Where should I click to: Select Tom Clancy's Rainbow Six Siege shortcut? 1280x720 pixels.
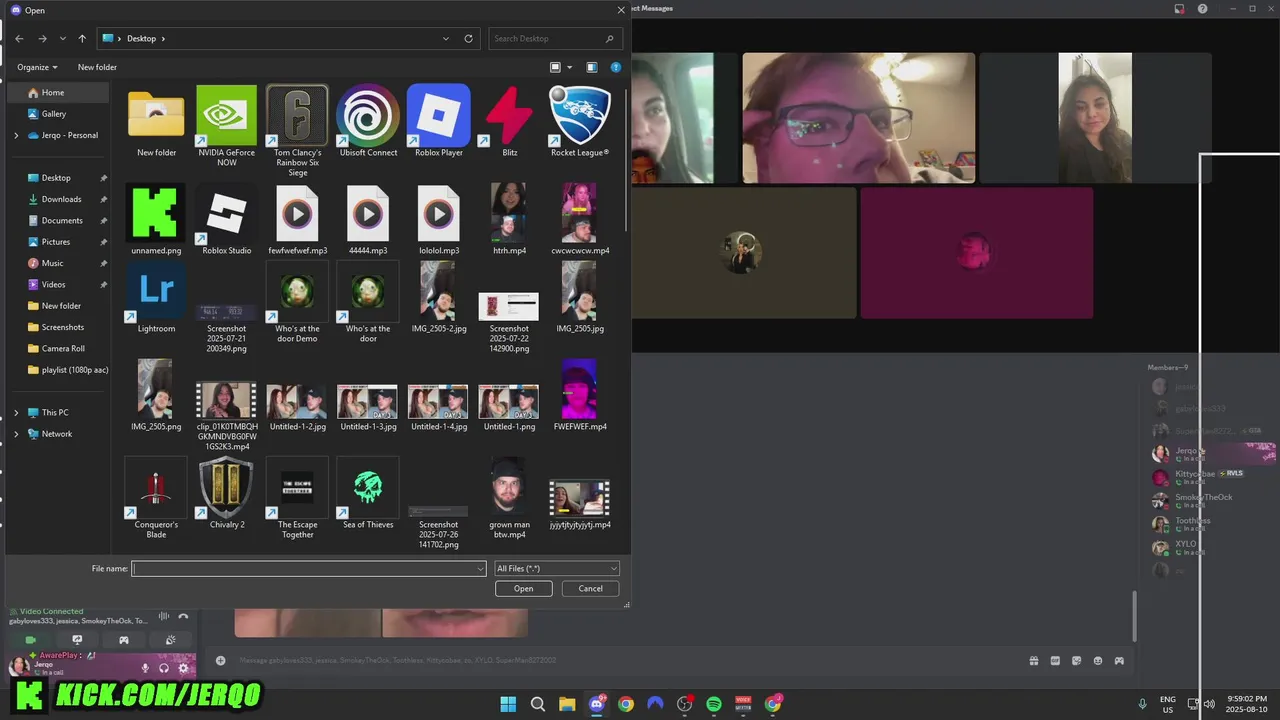297,131
